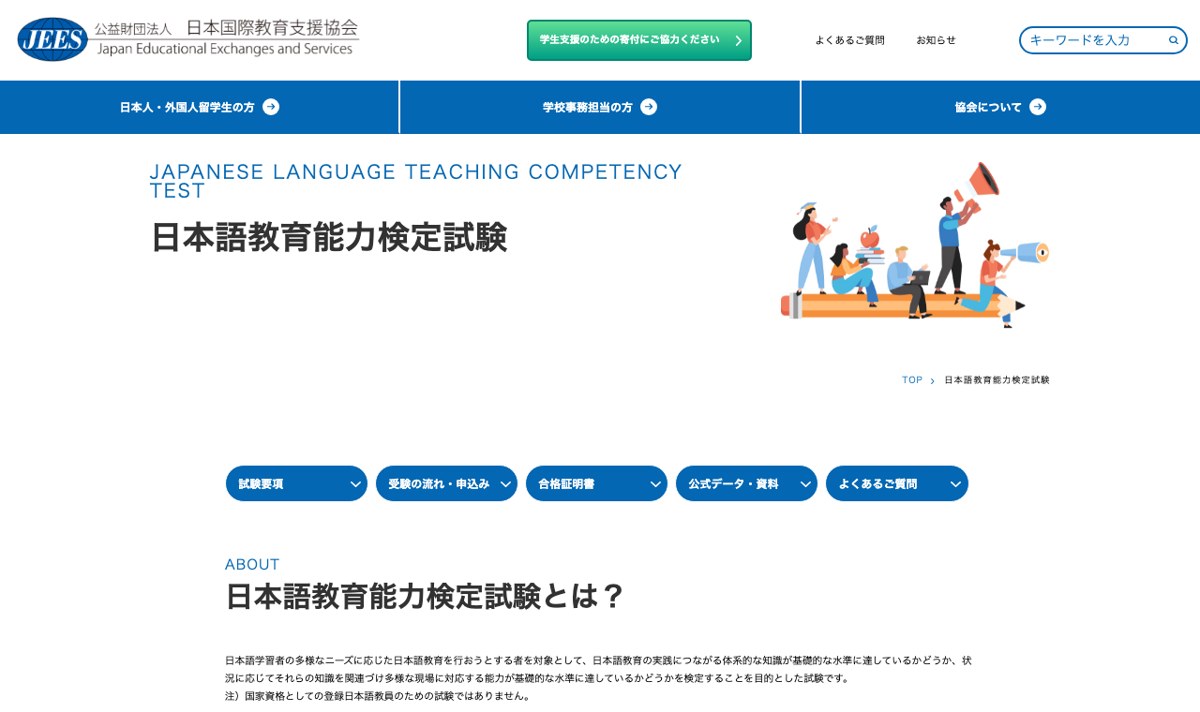Expand the 合格証明書 dropdown
The height and width of the screenshot is (712, 1200).
597,483
